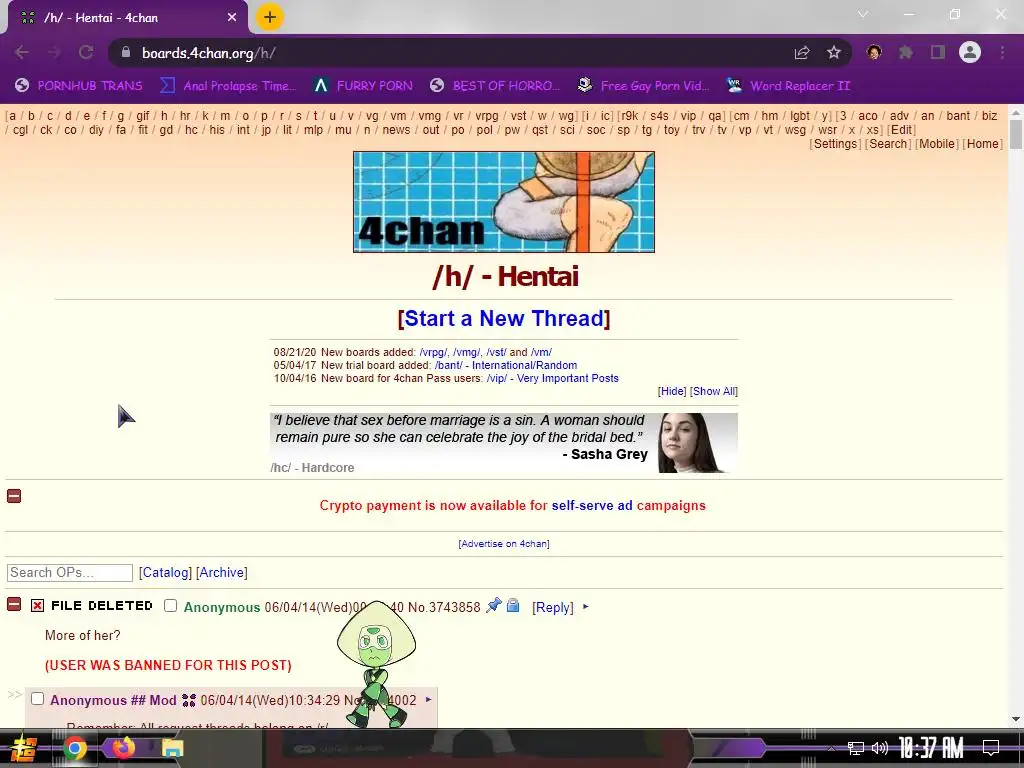This screenshot has height=768, width=1024.
Task: Hide the thread using its minus icon
Action: coord(14,604)
